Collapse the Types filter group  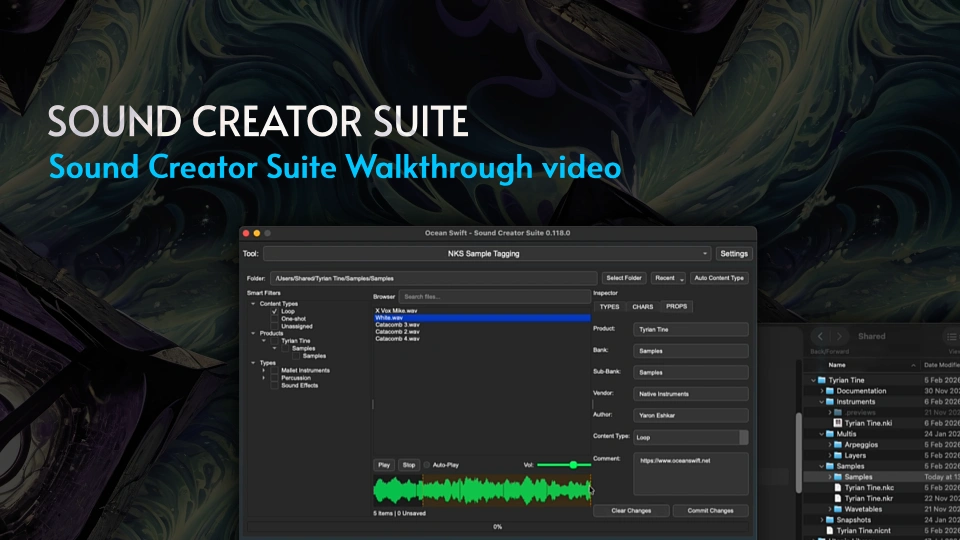(x=253, y=363)
